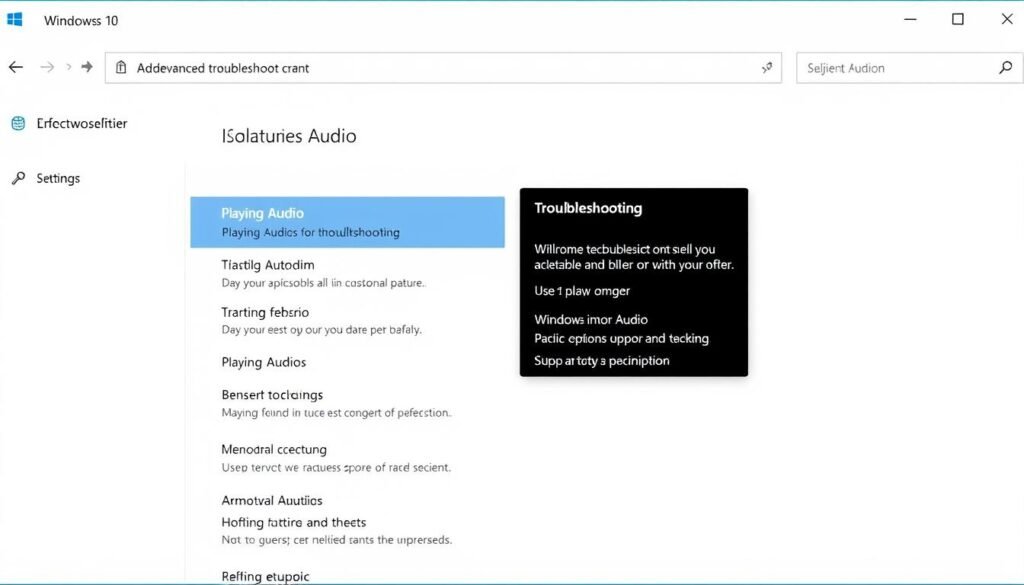The height and width of the screenshot is (585, 1024).
Task: Click the ISolaturies Audio page heading
Action: pos(289,136)
